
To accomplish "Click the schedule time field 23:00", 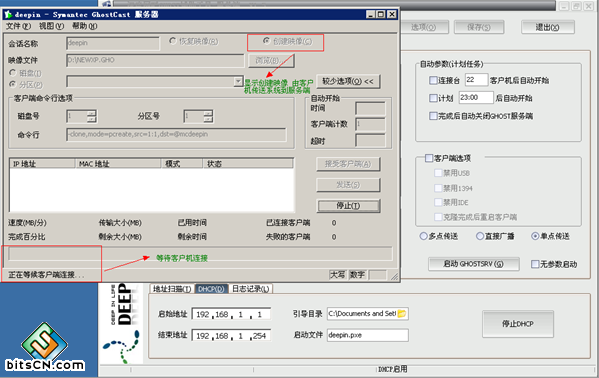I will pyautogui.click(x=476, y=97).
